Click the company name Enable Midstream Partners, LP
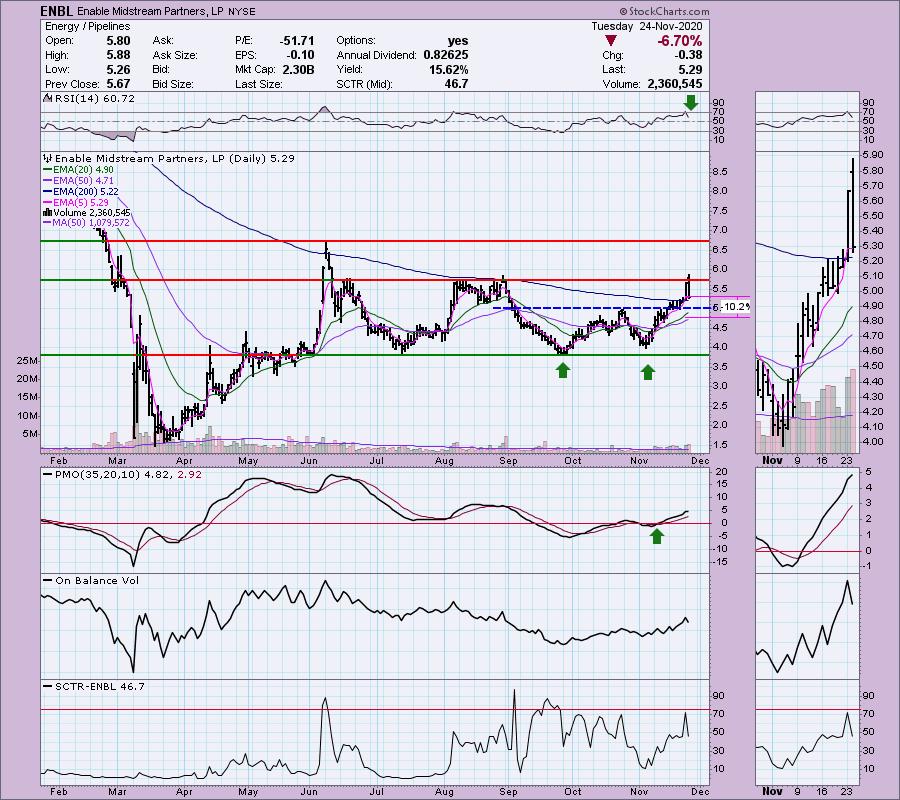 [x=150, y=11]
